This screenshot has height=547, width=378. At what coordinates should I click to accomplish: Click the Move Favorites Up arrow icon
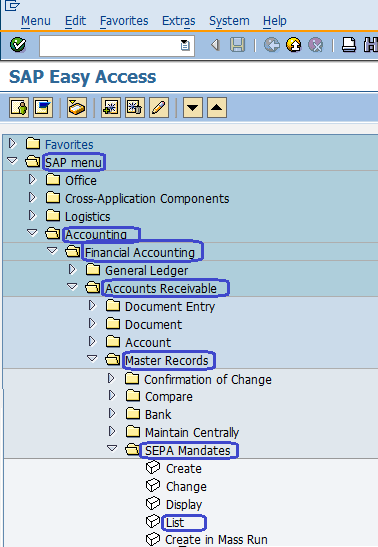[217, 107]
